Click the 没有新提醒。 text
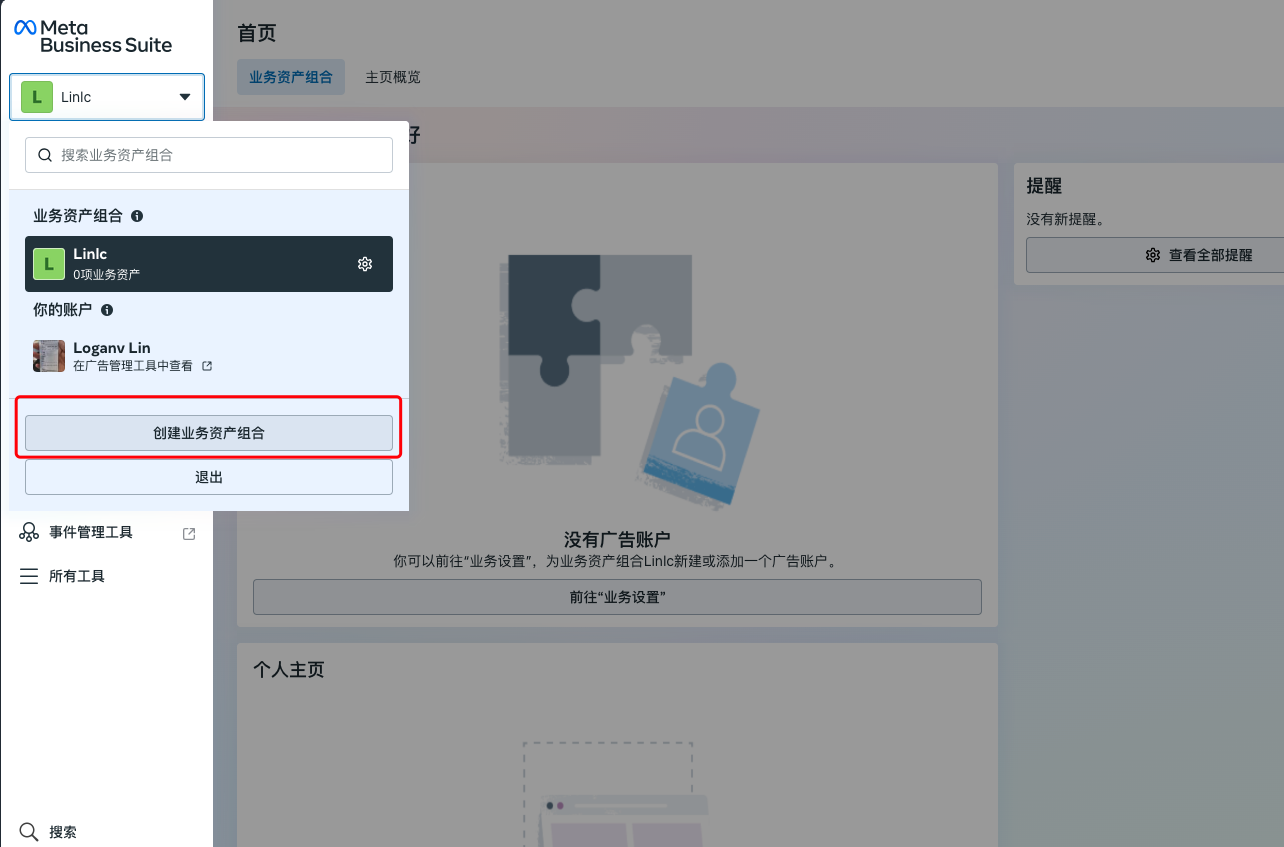This screenshot has height=847, width=1284. pyautogui.click(x=1066, y=218)
